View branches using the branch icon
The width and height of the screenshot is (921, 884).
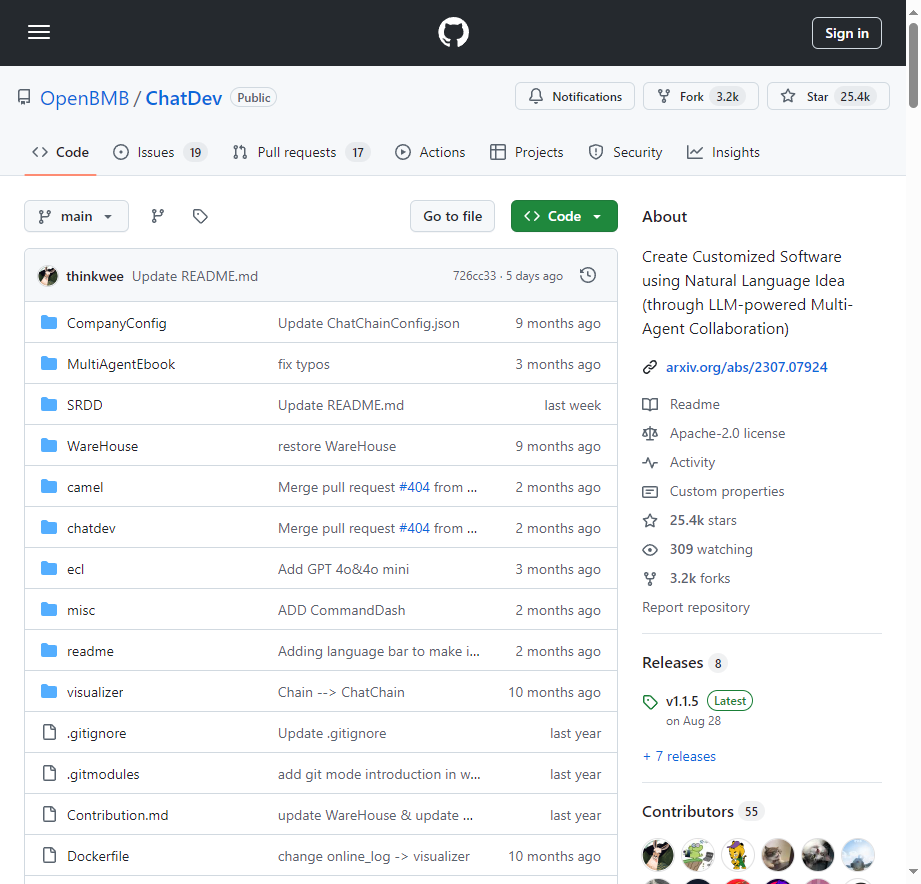[157, 216]
